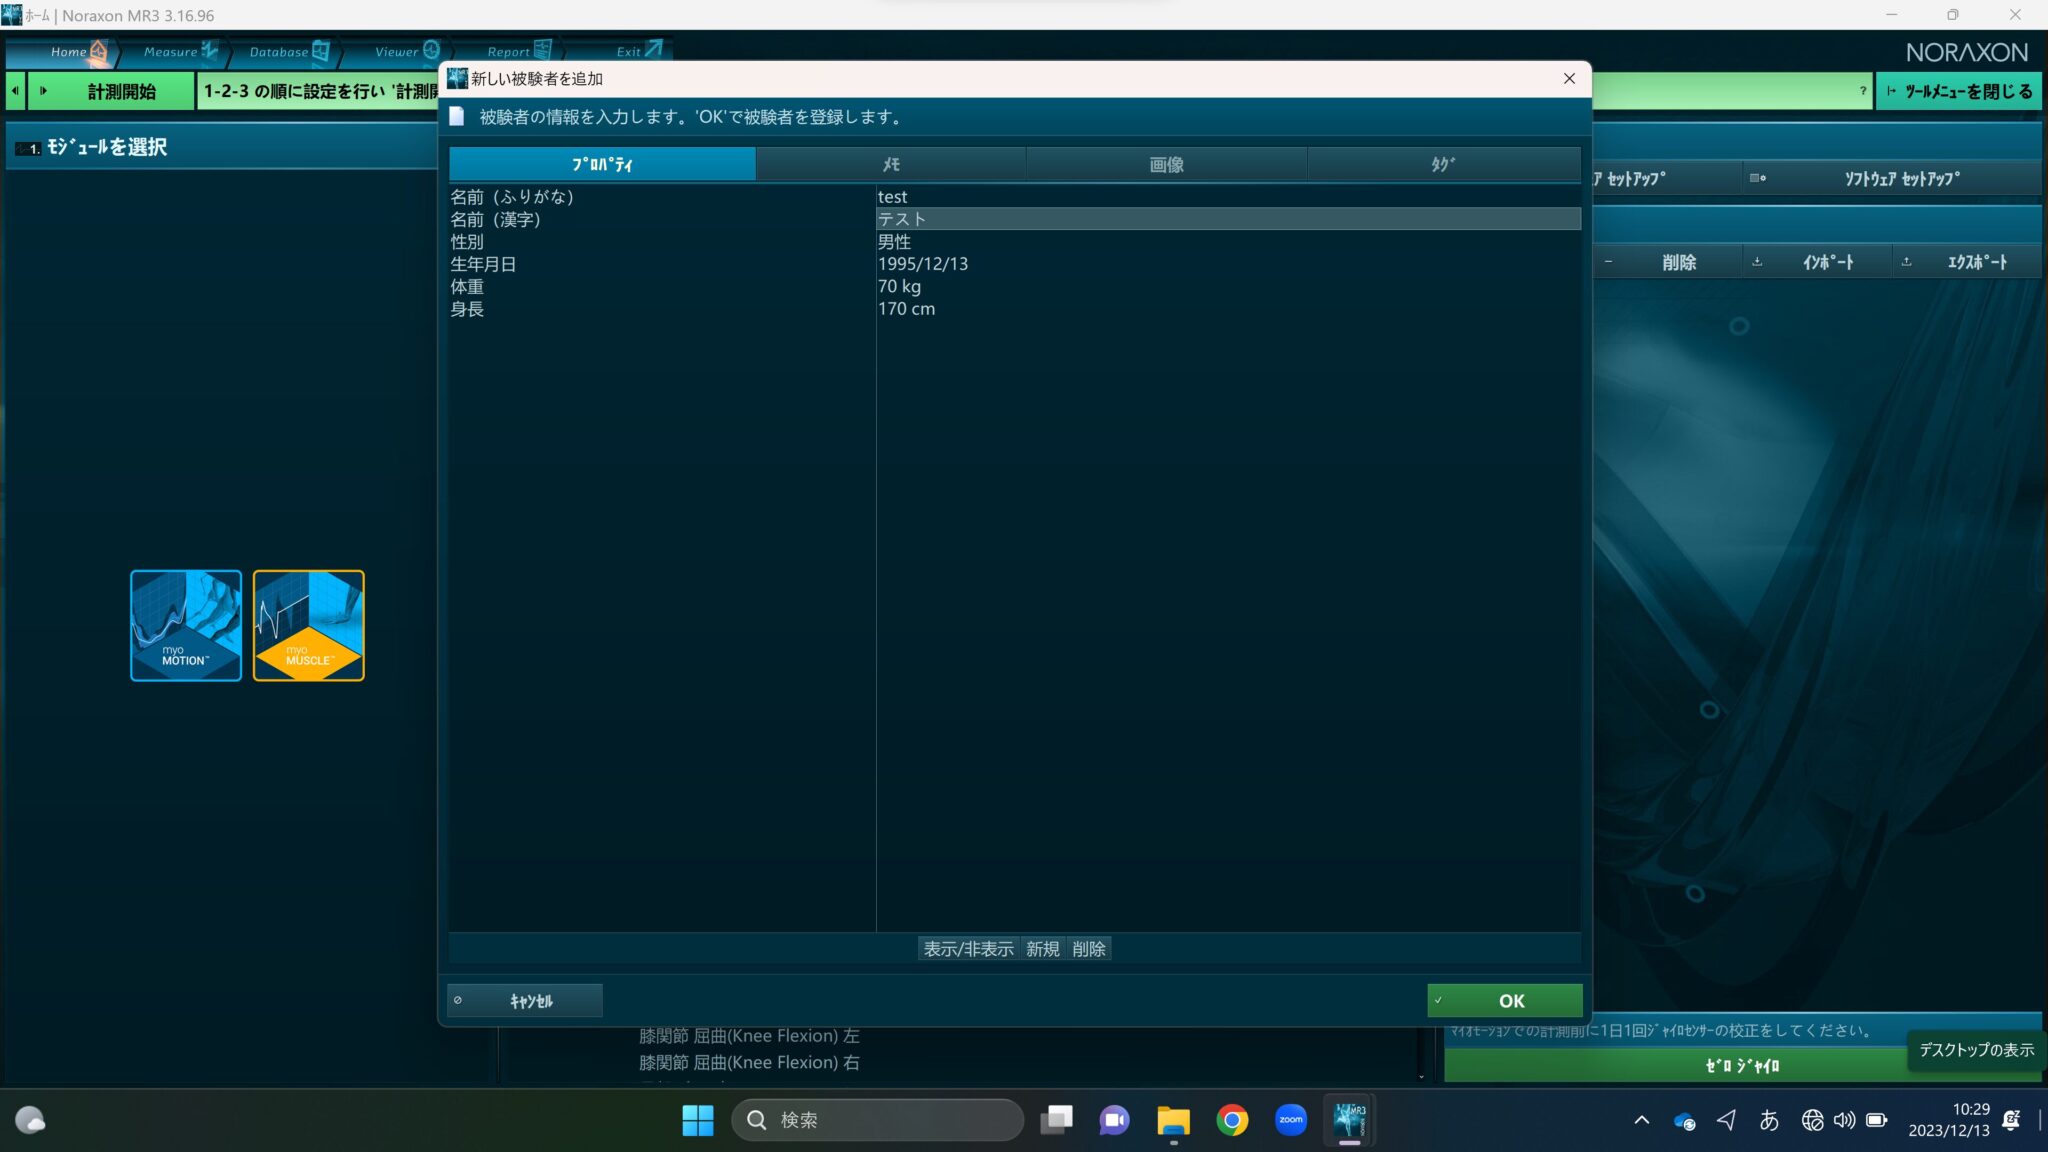Select the myoMOTION module icon

(185, 625)
